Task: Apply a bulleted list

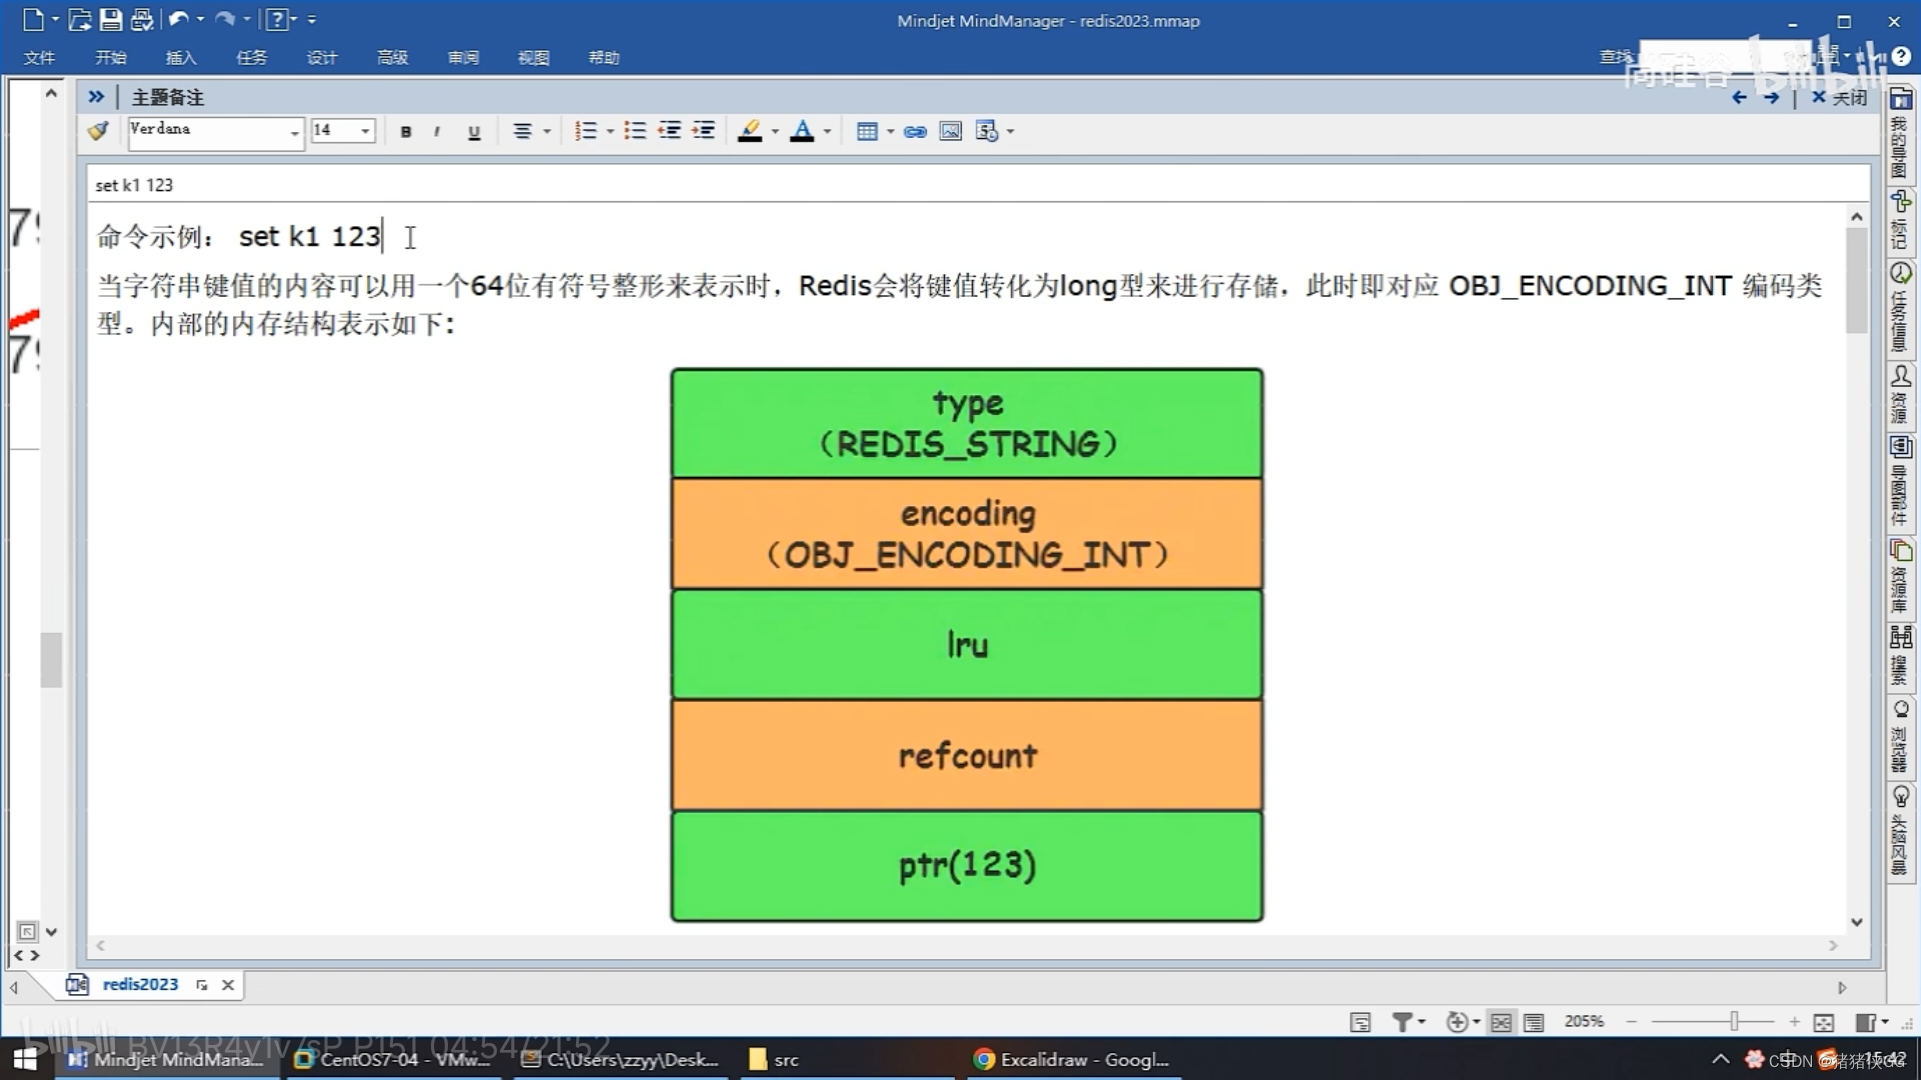Action: tap(634, 131)
